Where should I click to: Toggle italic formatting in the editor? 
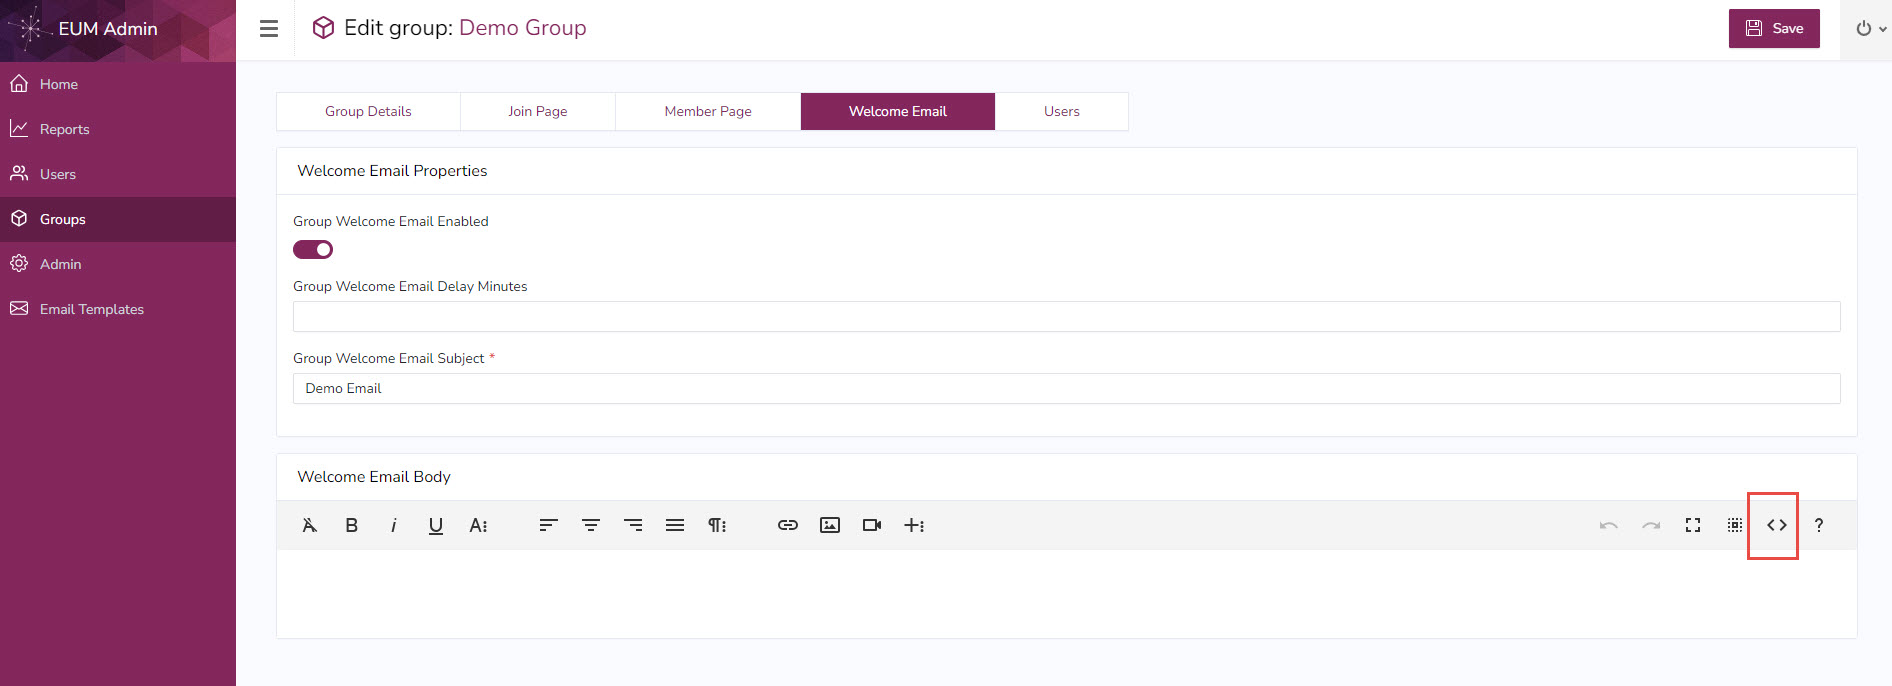pyautogui.click(x=393, y=525)
